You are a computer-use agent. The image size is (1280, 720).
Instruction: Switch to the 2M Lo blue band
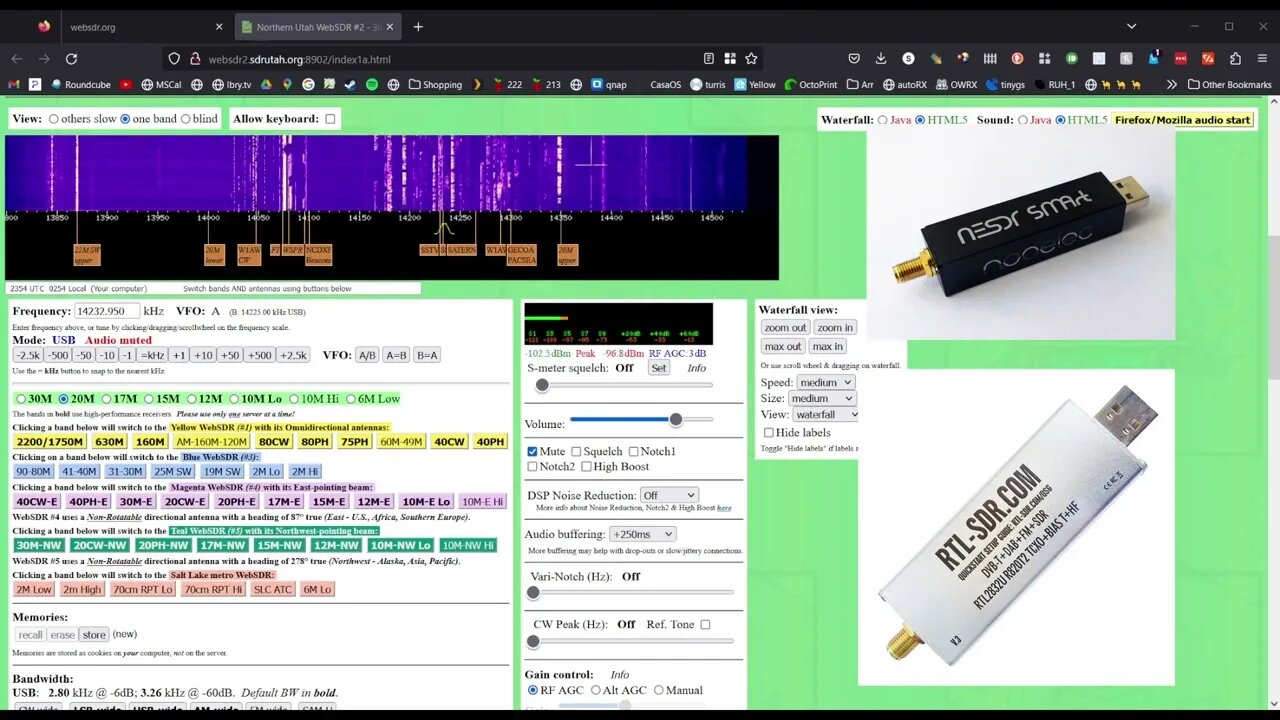266,471
